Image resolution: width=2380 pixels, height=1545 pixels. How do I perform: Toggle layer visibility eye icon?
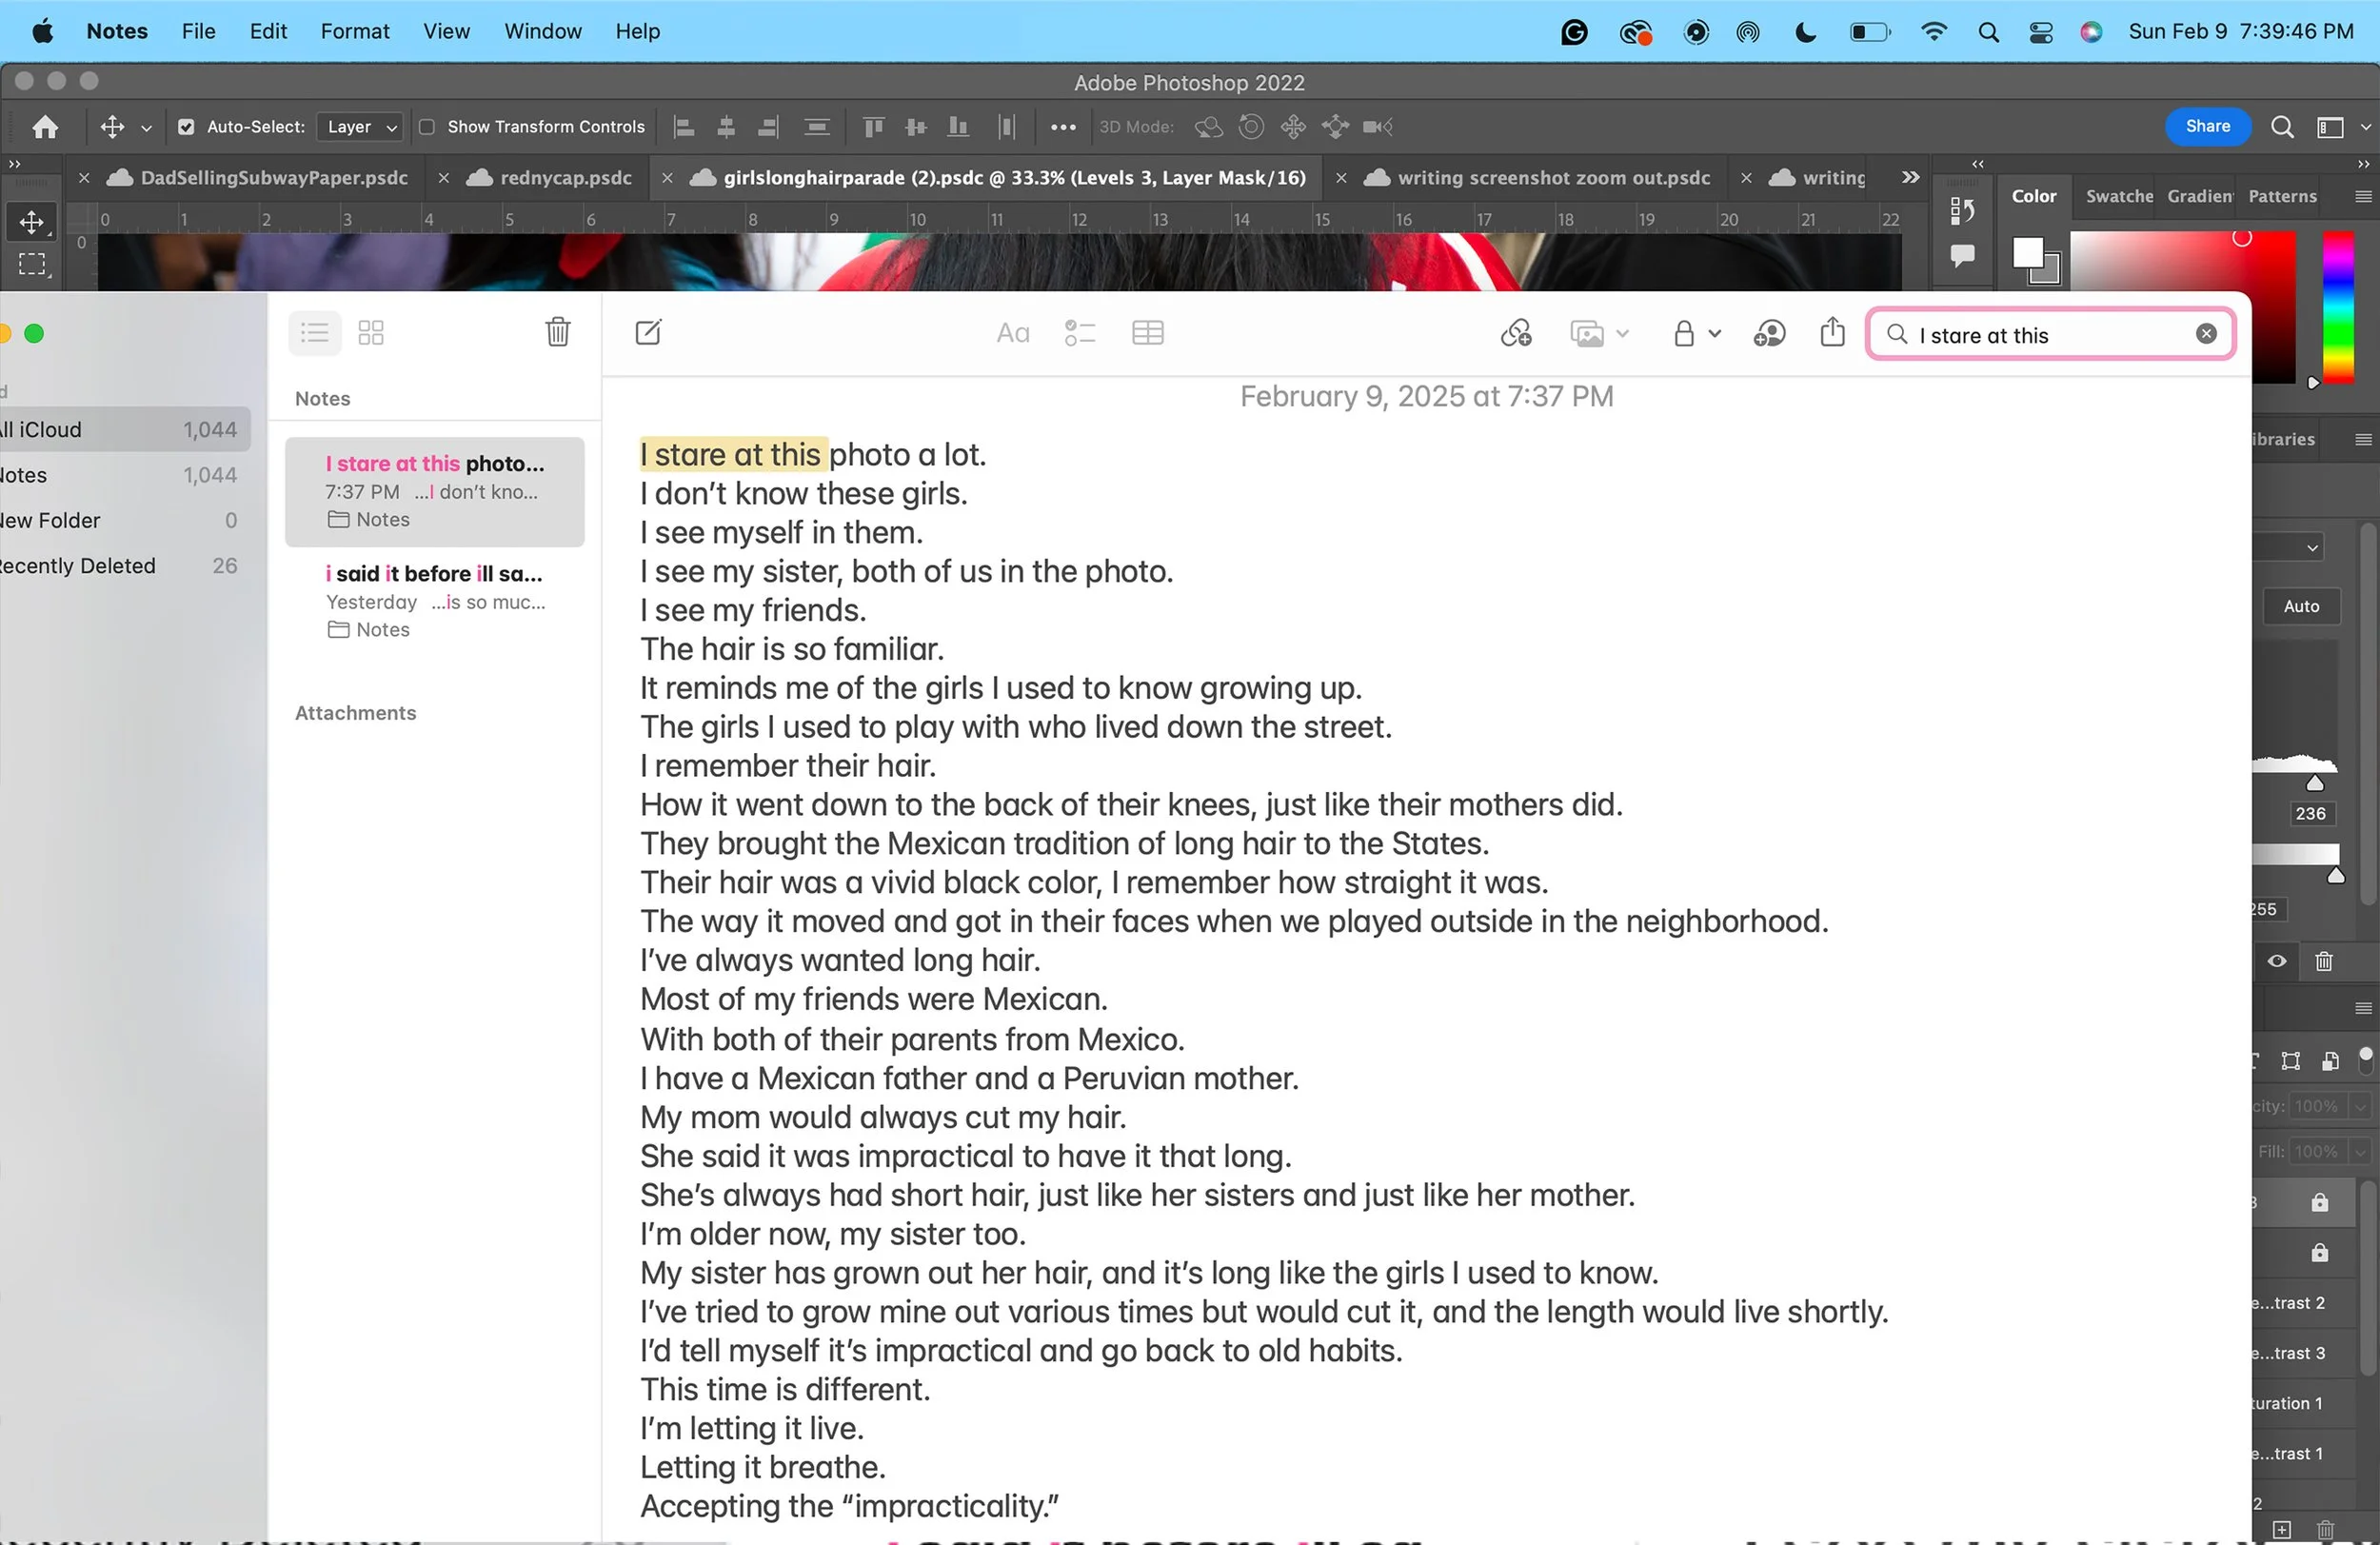pyautogui.click(x=2276, y=961)
